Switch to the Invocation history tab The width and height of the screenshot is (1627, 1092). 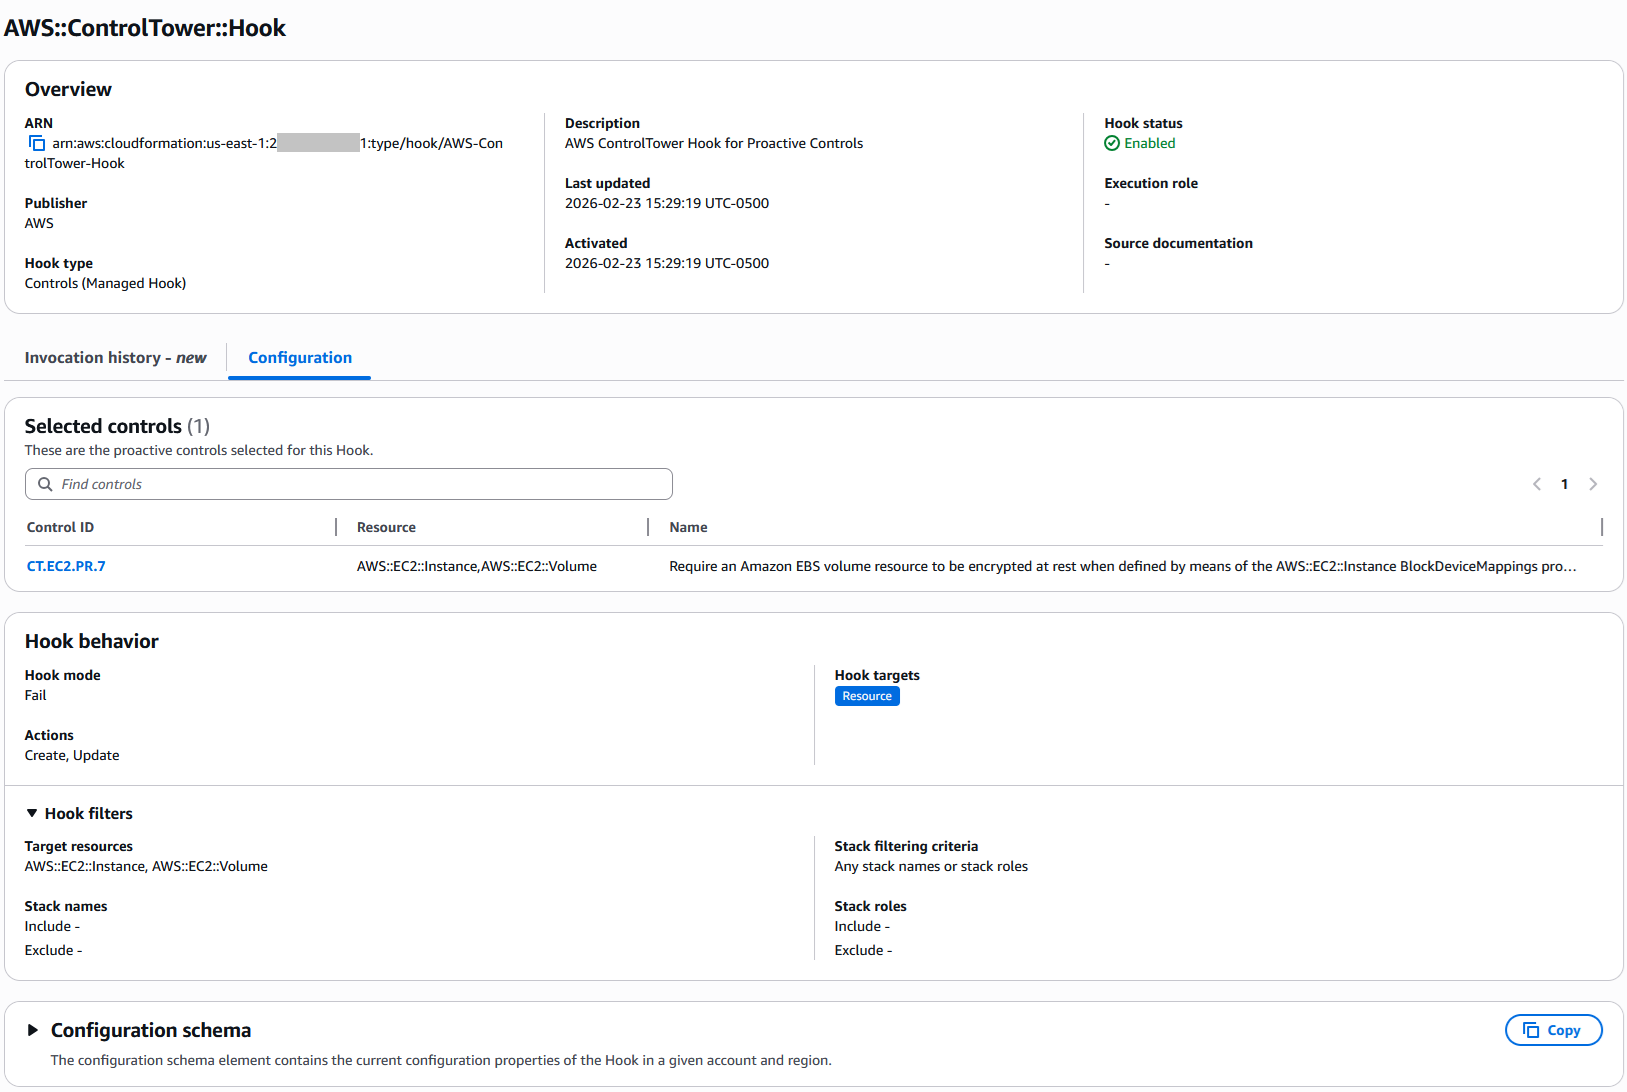pyautogui.click(x=115, y=357)
